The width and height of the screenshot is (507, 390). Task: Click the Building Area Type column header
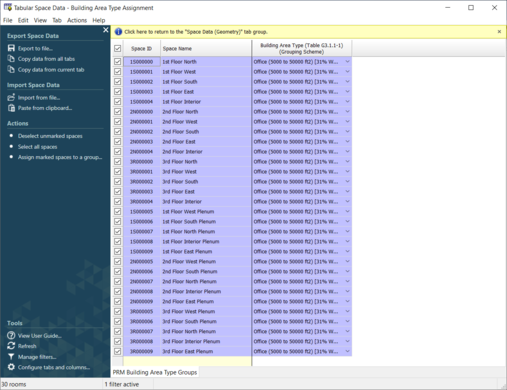click(x=302, y=48)
